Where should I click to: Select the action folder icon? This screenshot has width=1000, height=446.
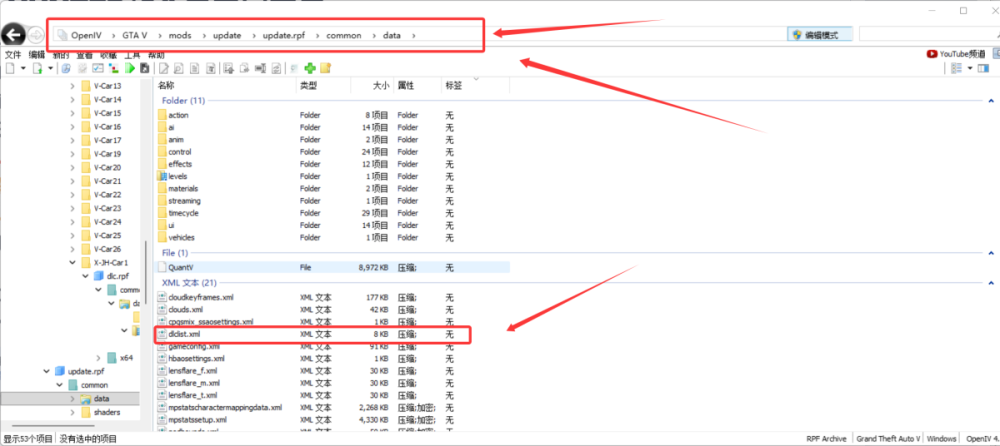[x=162, y=115]
